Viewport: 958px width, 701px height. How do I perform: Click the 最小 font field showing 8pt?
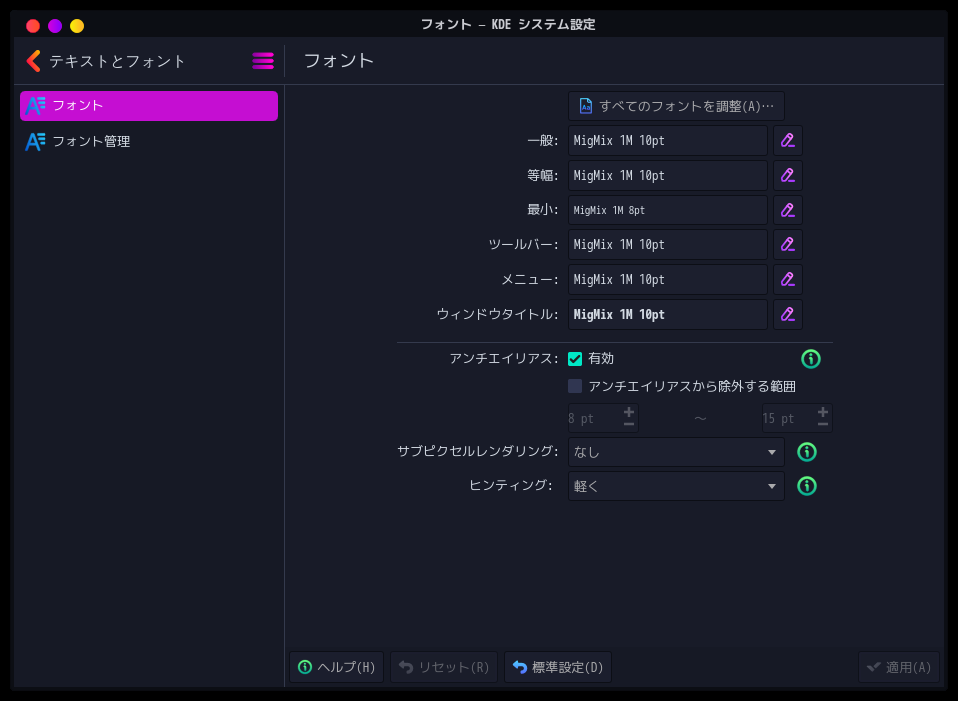tap(667, 210)
